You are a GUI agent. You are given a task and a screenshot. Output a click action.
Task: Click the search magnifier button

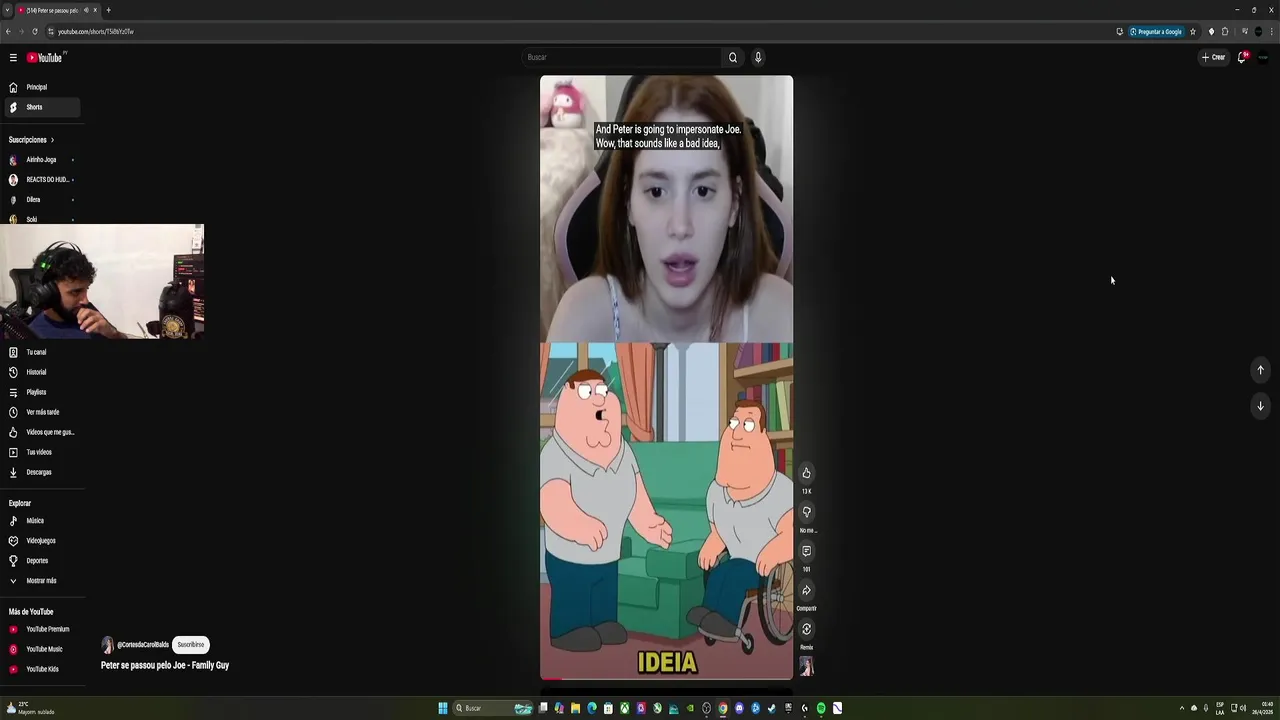tap(733, 57)
